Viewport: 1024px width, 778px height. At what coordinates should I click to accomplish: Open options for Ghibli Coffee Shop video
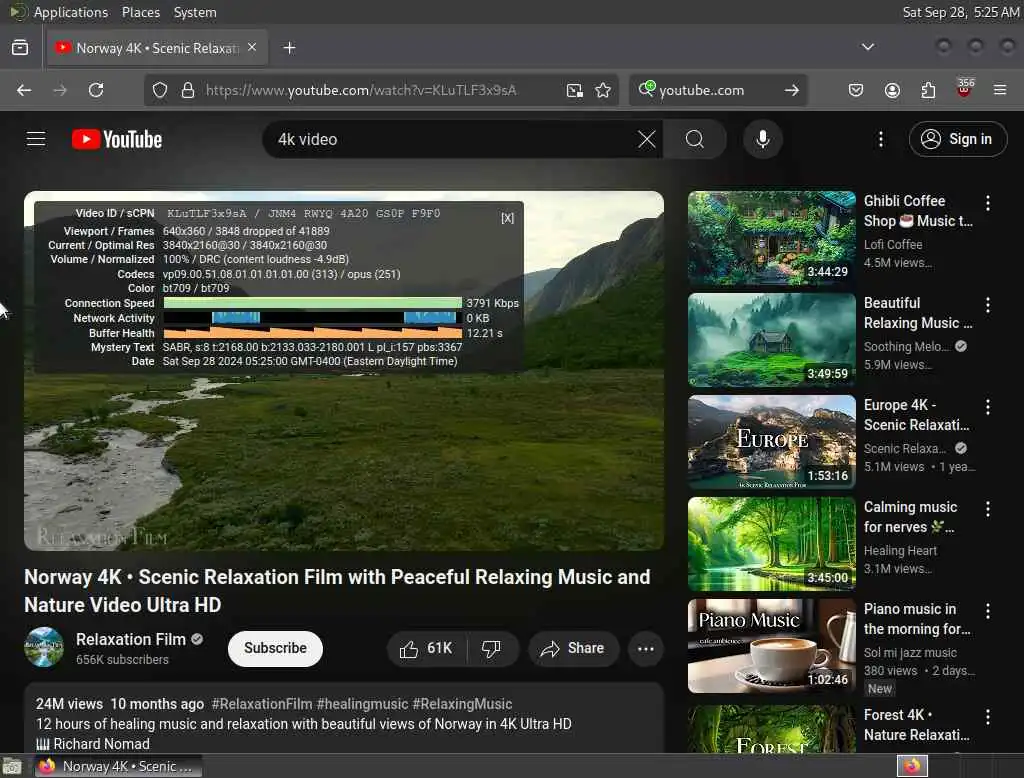(988, 203)
